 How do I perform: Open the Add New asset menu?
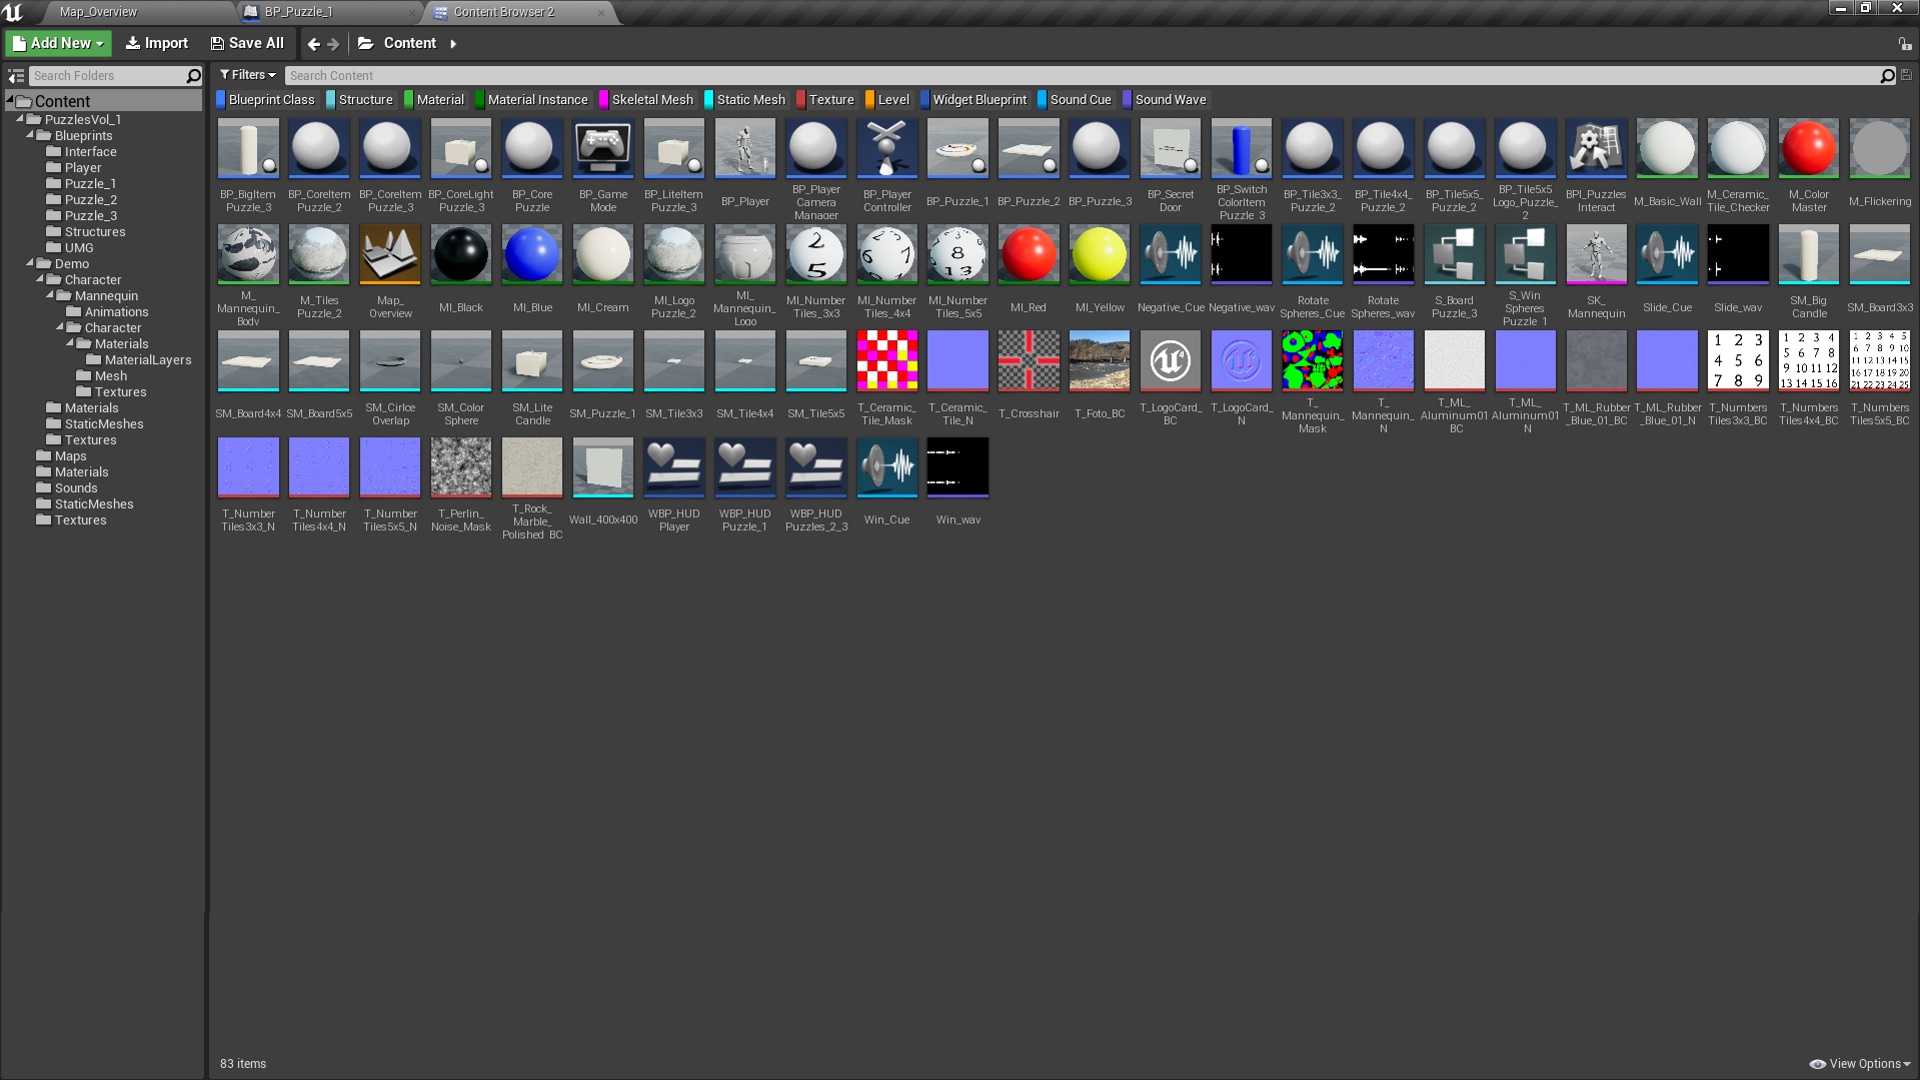[x=57, y=43]
